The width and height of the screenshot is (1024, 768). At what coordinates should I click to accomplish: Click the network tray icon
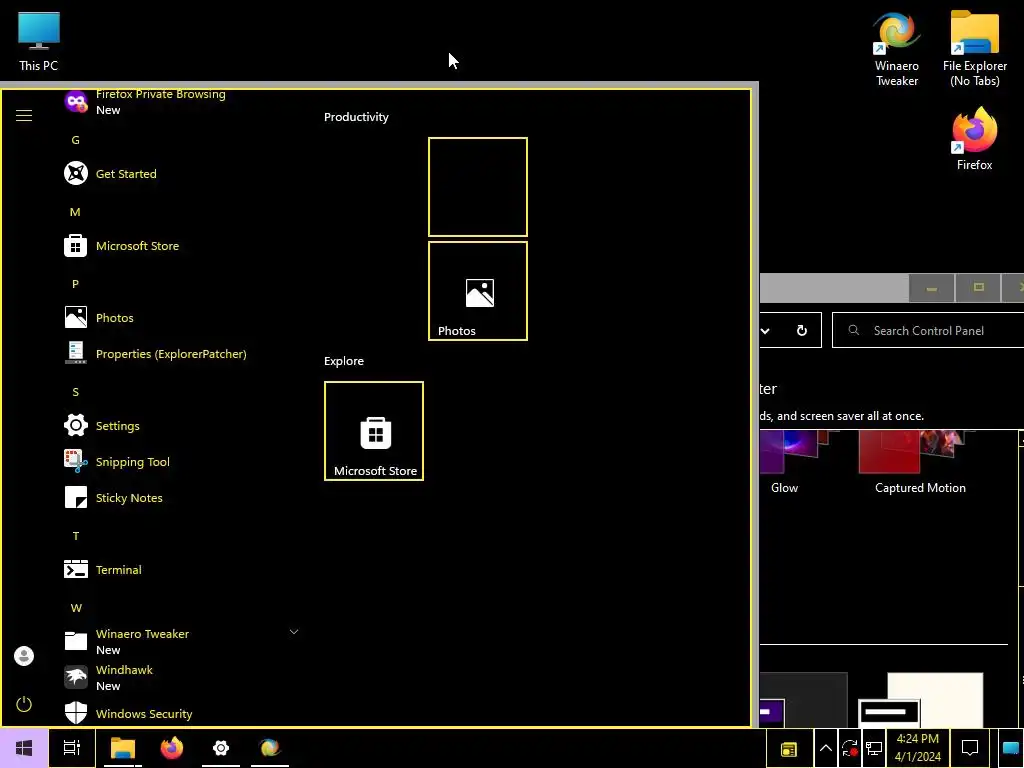[x=874, y=748]
